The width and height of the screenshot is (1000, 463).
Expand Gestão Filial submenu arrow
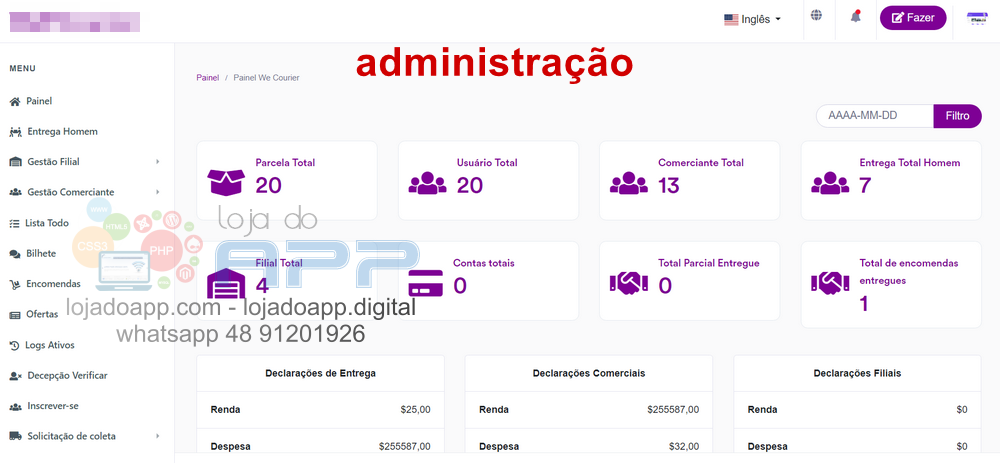click(x=158, y=162)
